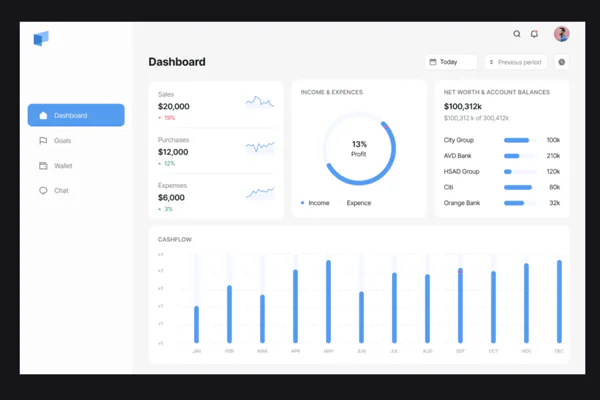
Task: Open the user profile avatar
Action: coord(561,34)
